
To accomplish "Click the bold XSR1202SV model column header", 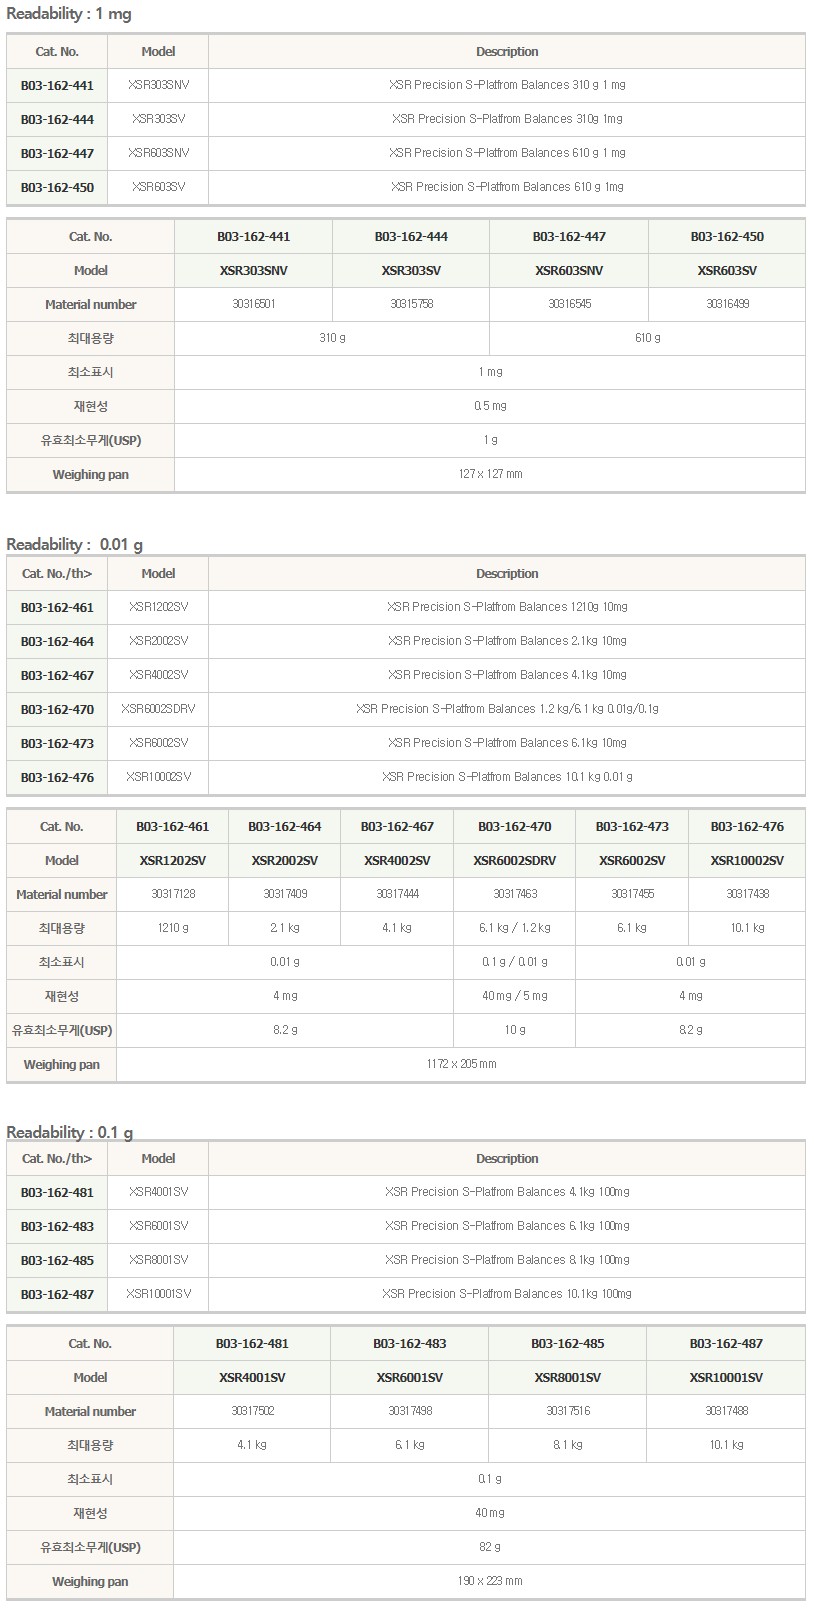I will 173,861.
